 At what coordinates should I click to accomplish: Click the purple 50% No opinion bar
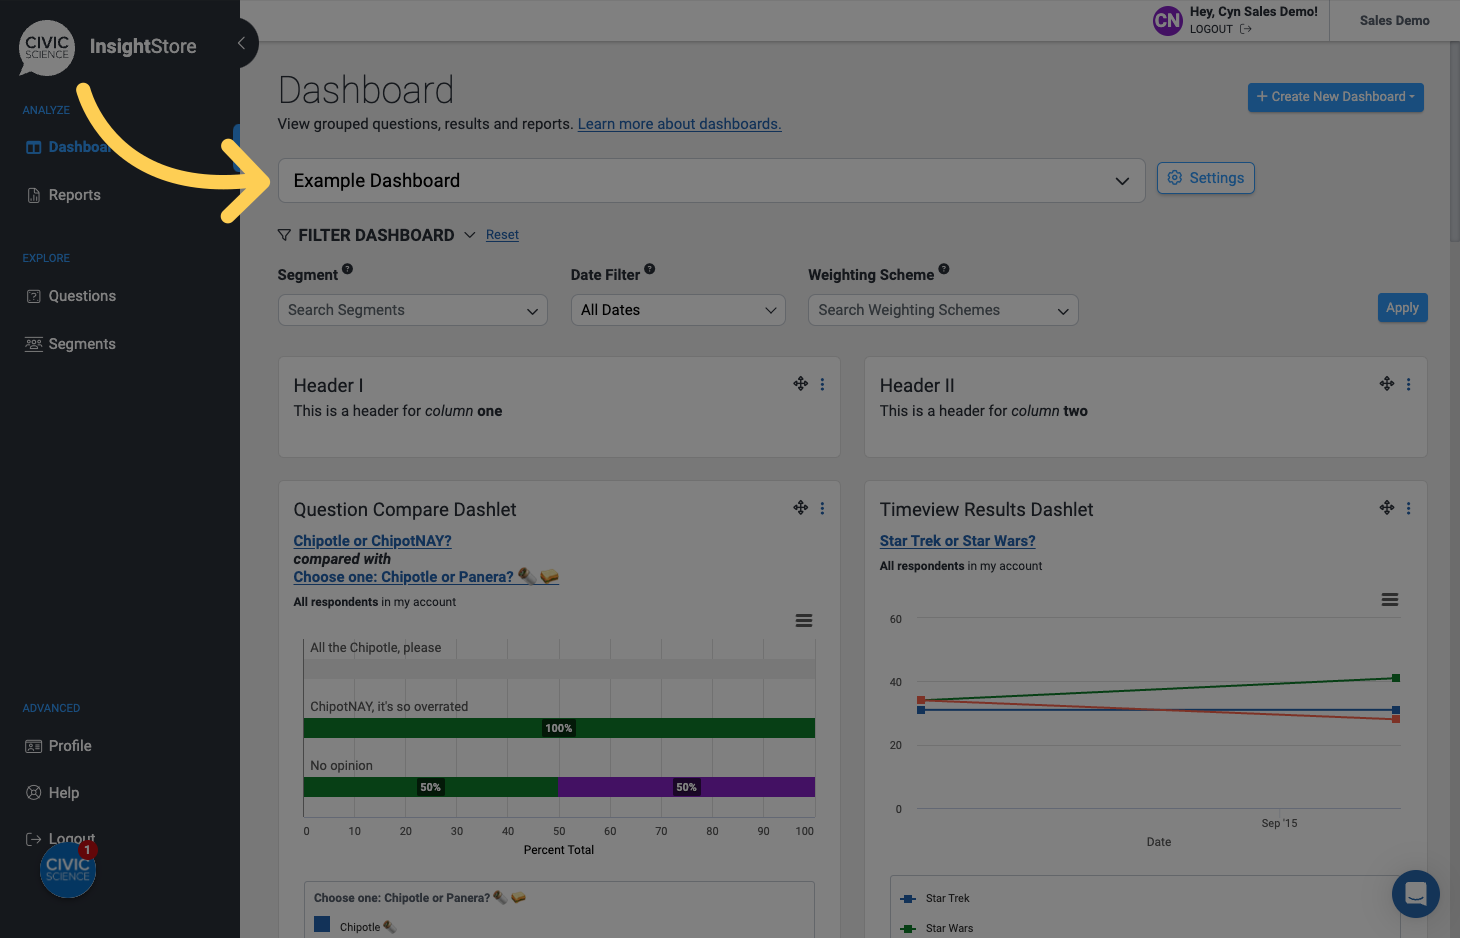click(686, 787)
